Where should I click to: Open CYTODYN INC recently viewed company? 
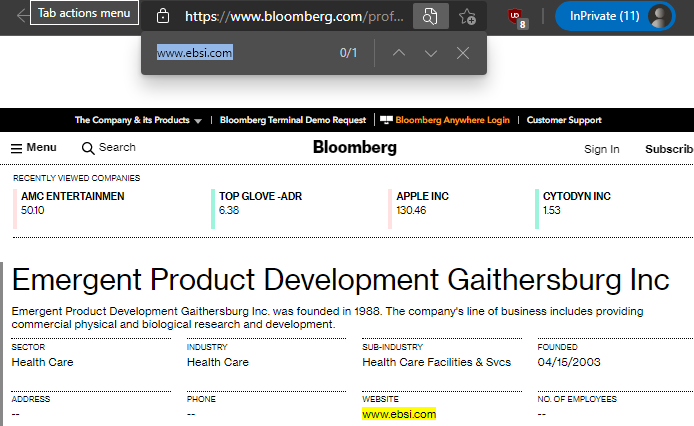577,196
